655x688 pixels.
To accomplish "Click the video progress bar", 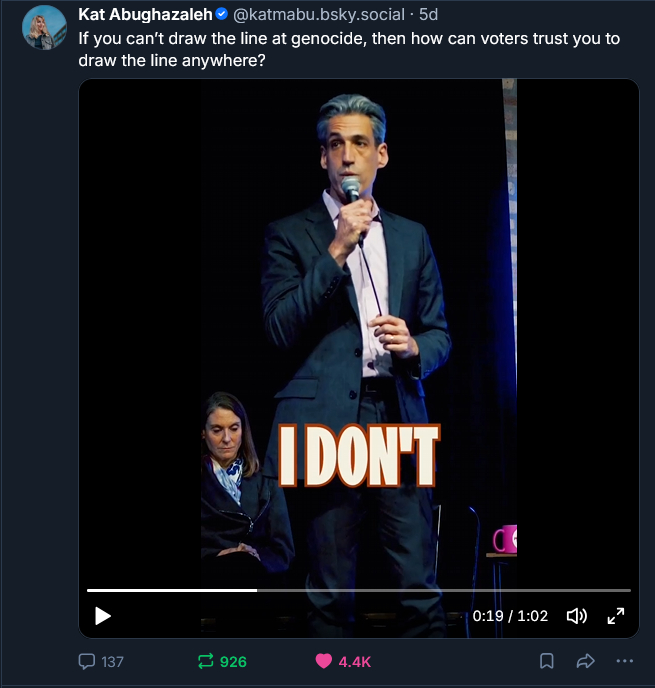I will pos(358,591).
